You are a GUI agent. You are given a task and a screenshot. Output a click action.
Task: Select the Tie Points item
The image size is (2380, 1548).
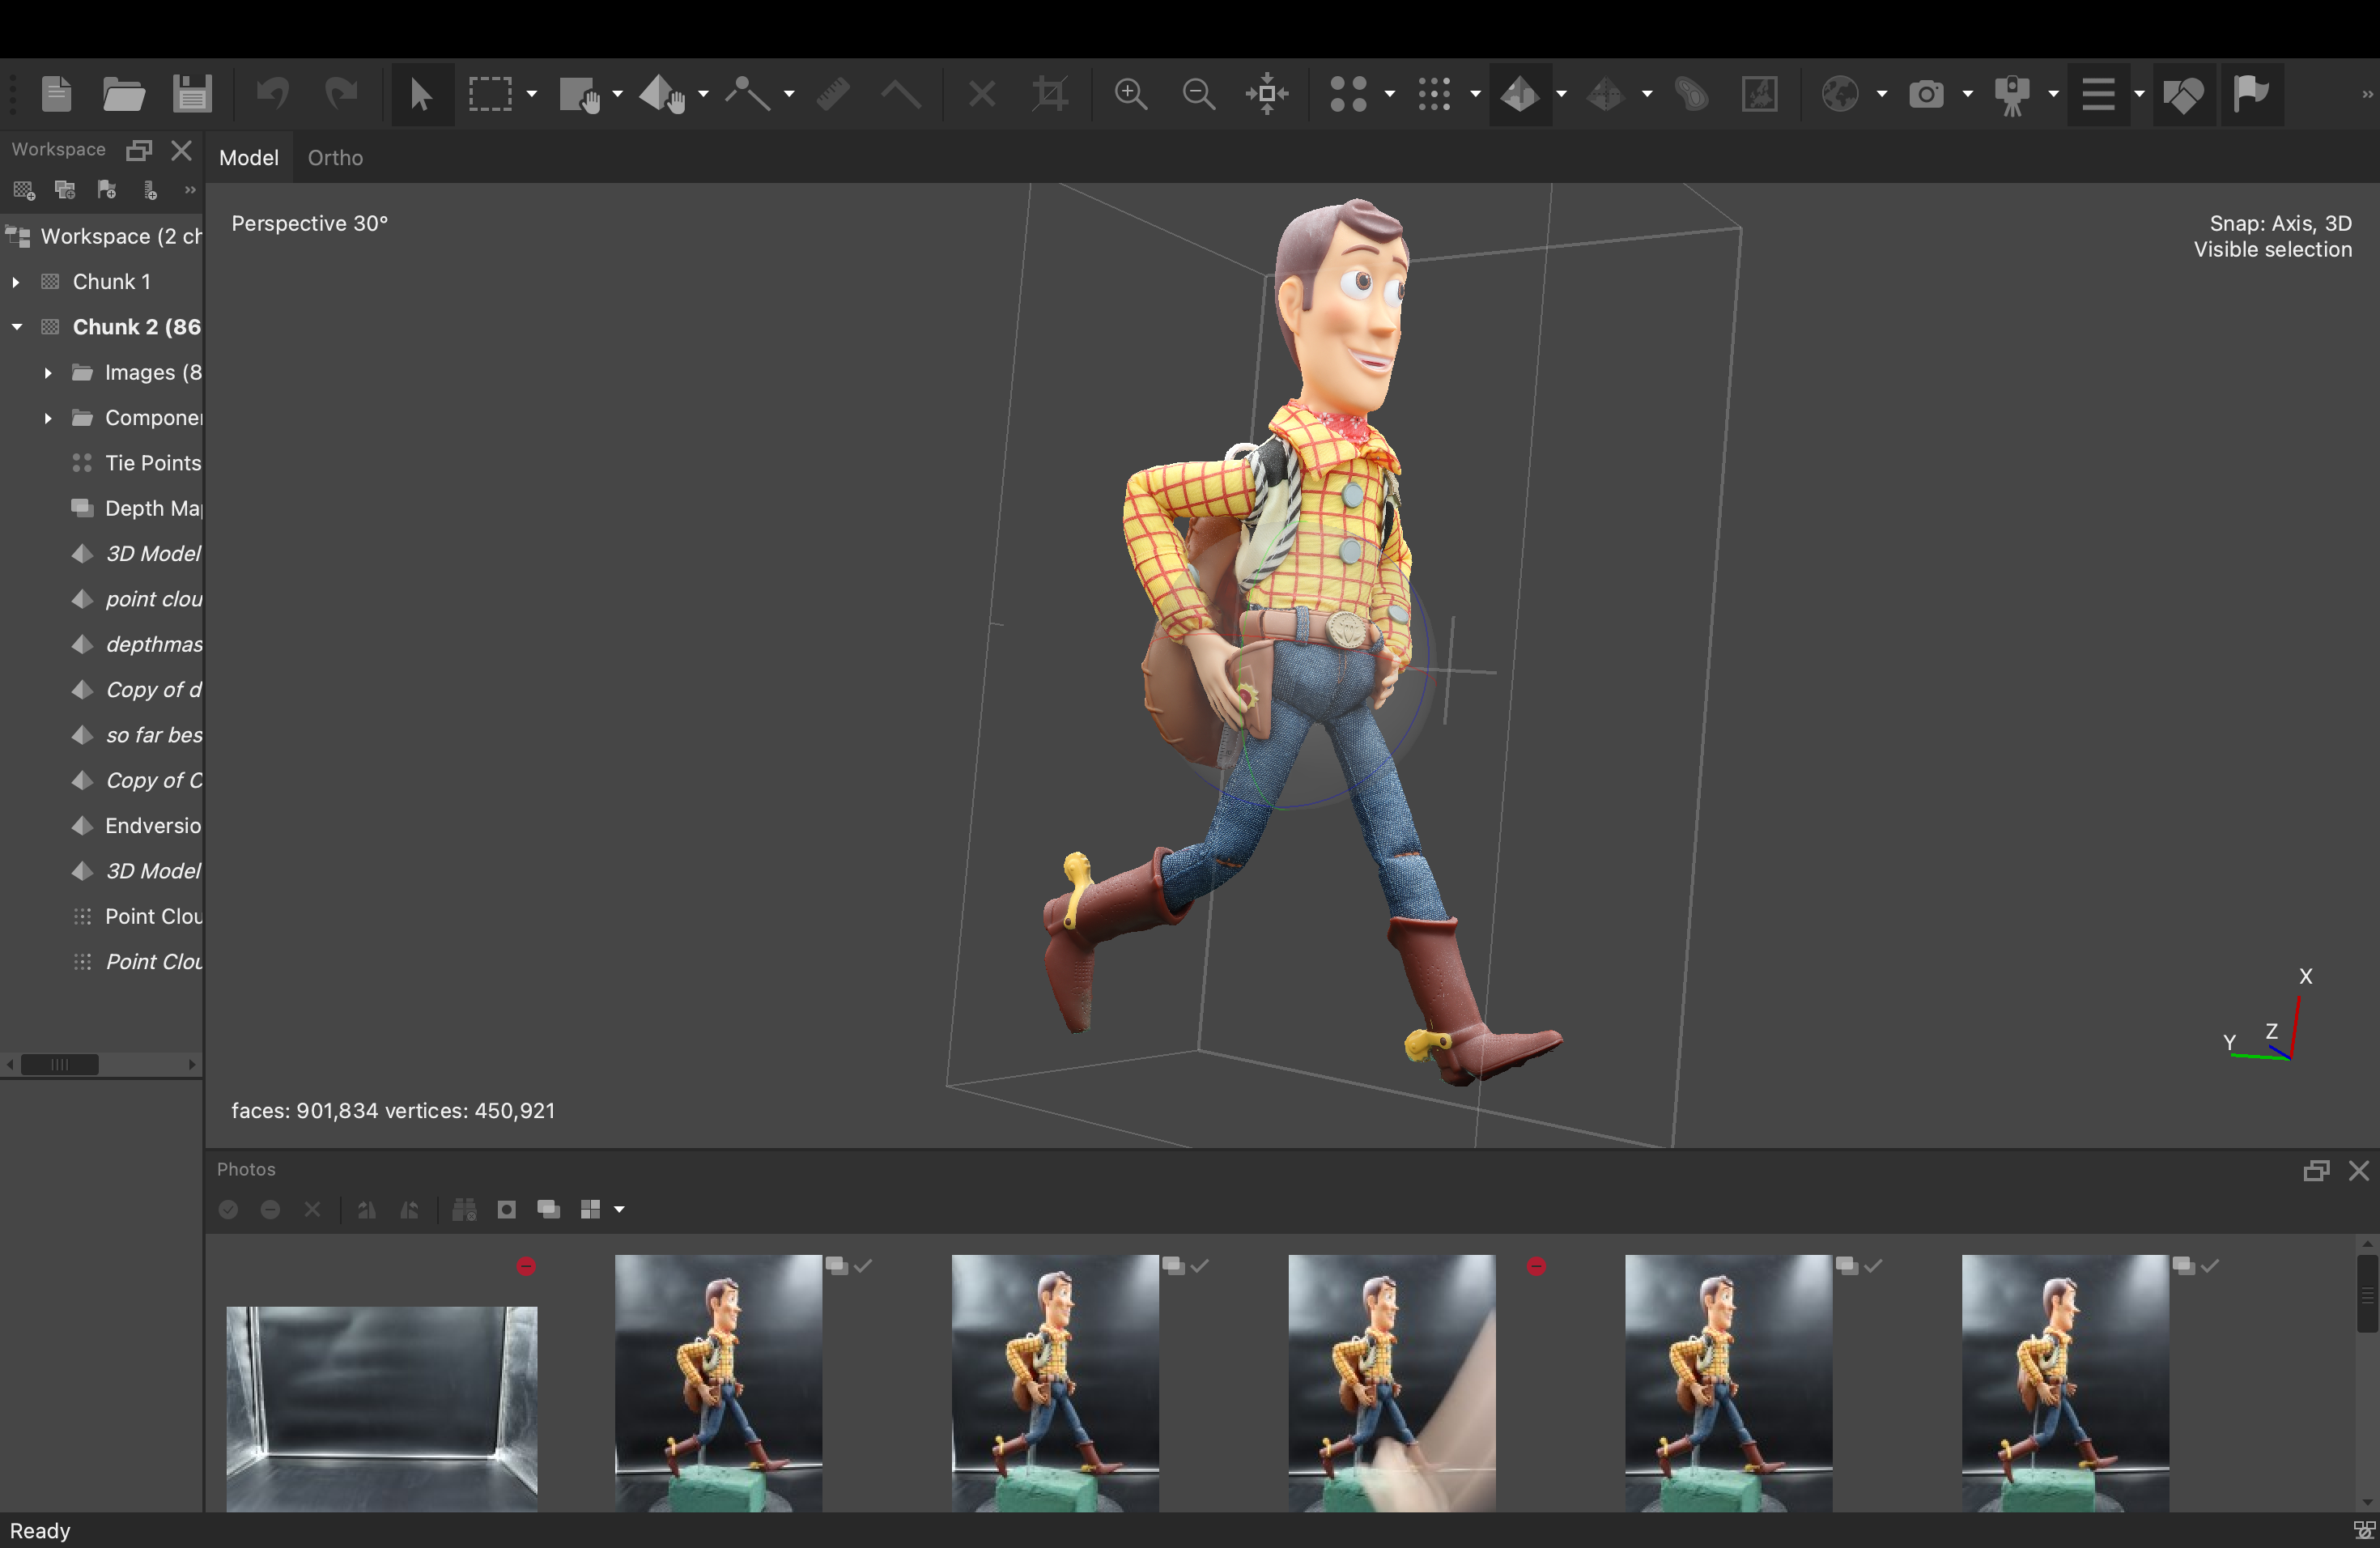coord(152,463)
